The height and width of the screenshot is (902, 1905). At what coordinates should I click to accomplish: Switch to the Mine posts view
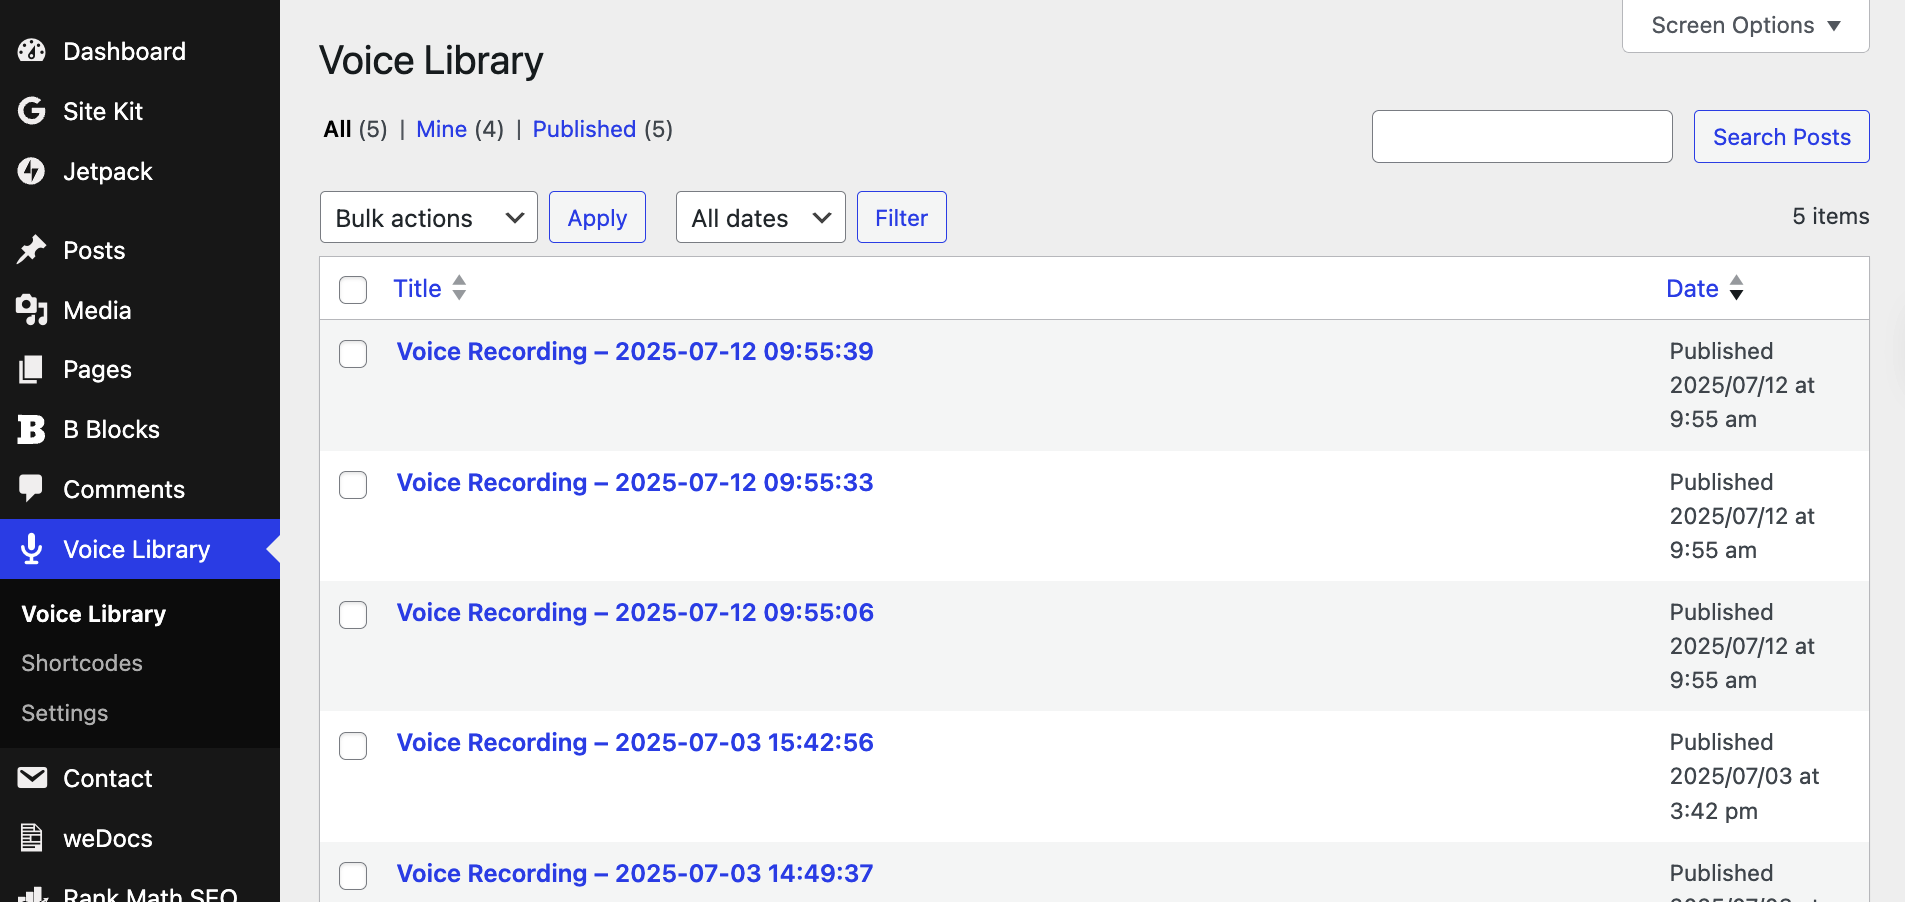click(441, 129)
